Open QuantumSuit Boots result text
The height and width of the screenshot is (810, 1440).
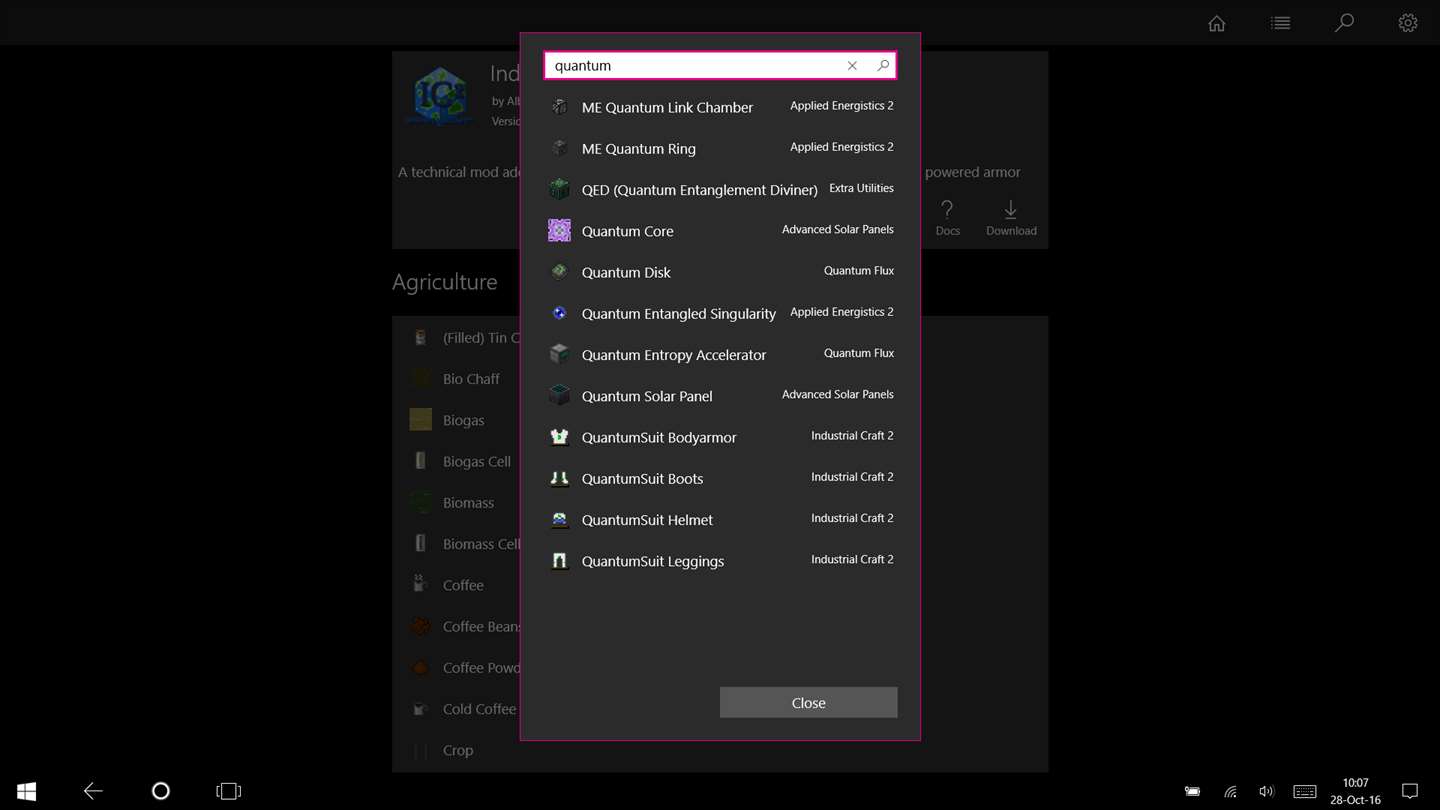tap(642, 478)
